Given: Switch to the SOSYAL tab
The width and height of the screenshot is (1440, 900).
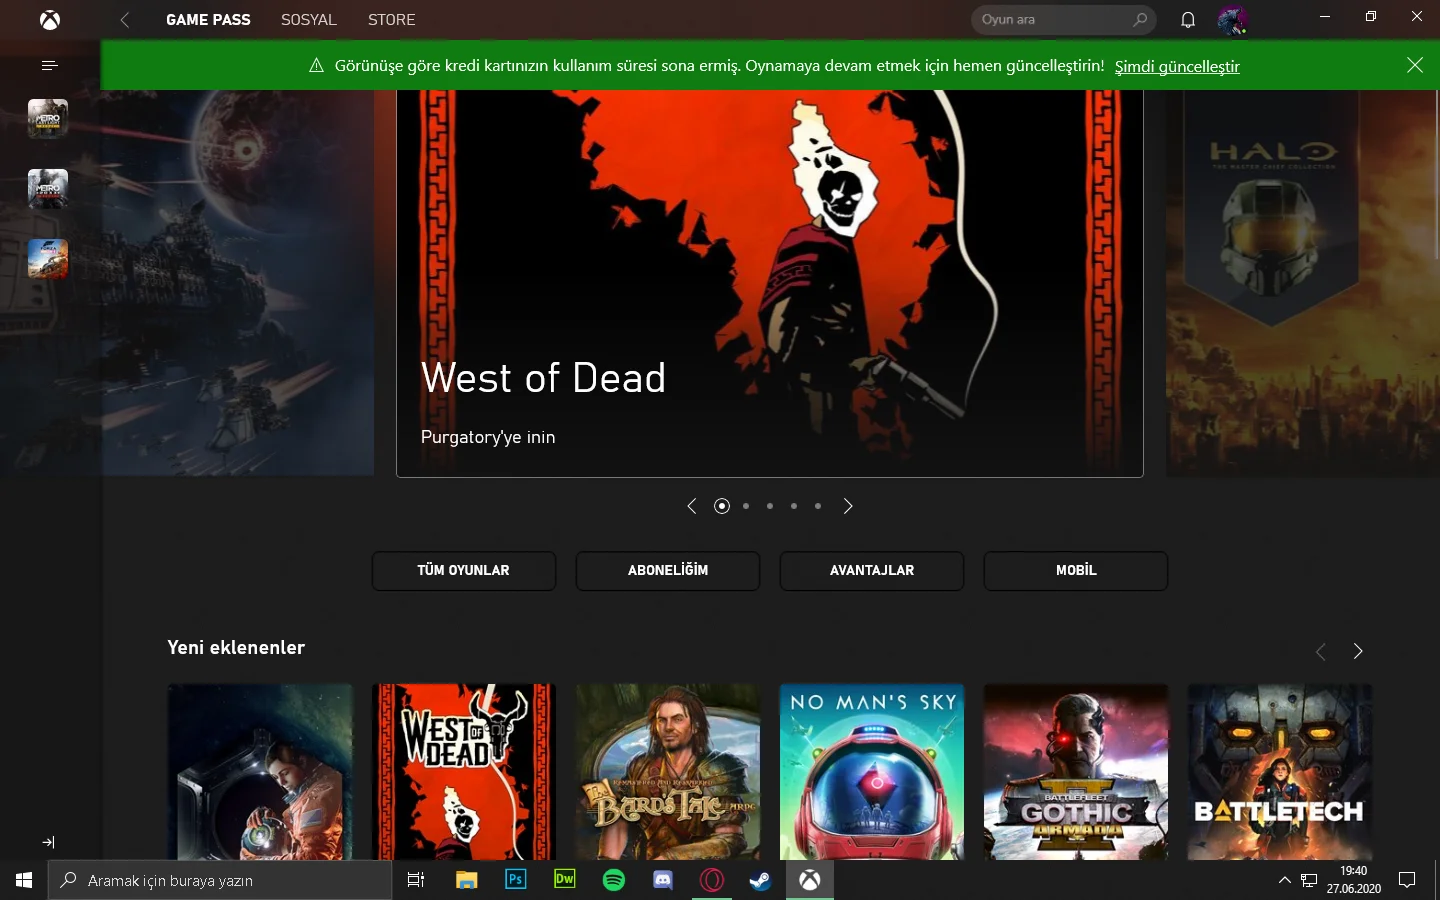Looking at the screenshot, I should pyautogui.click(x=309, y=20).
